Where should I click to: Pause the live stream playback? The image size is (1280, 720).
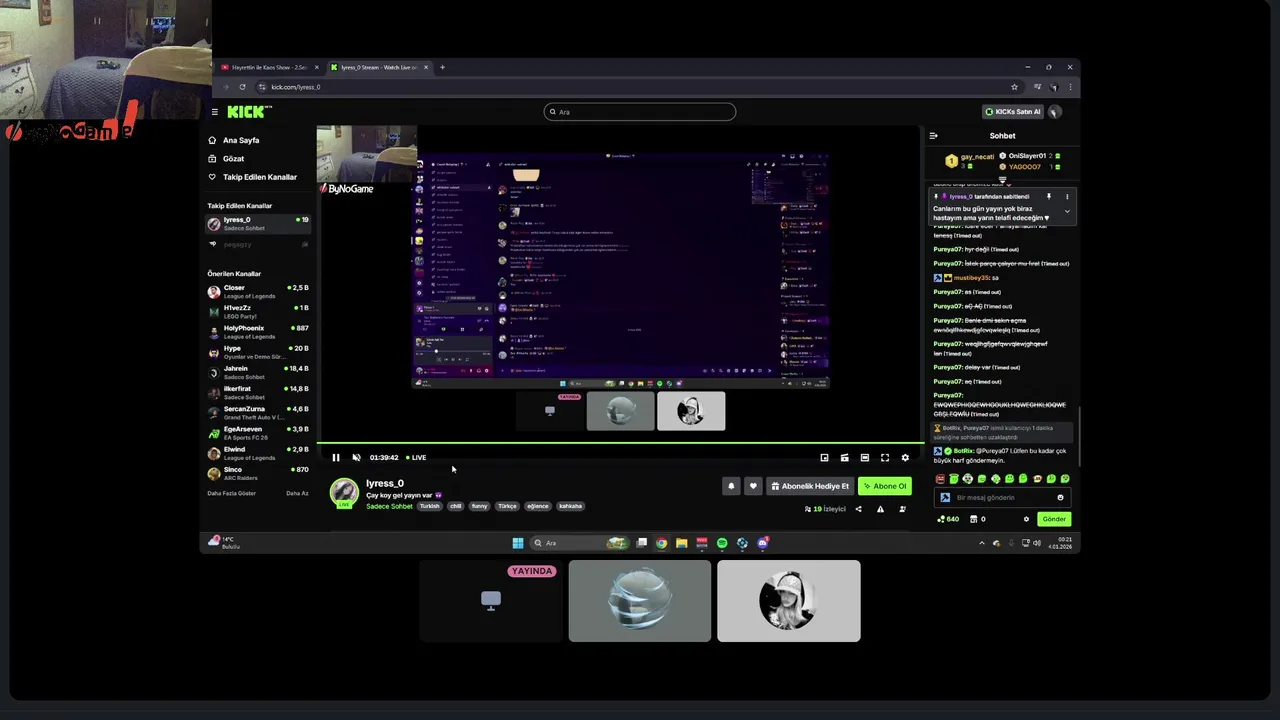(x=336, y=458)
